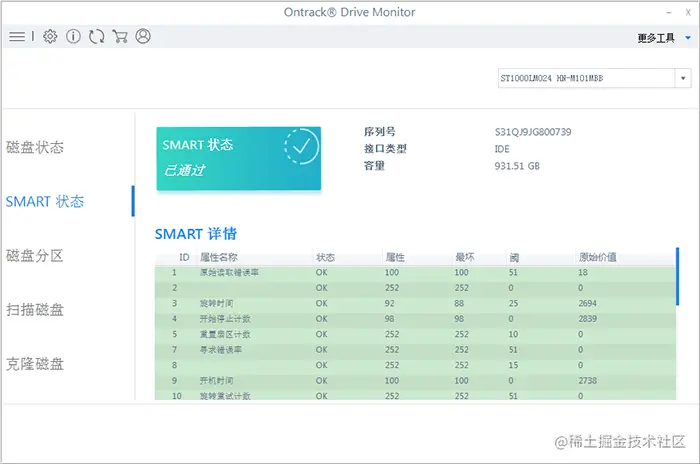
Task: Click the 最坏 column header
Action: click(465, 257)
